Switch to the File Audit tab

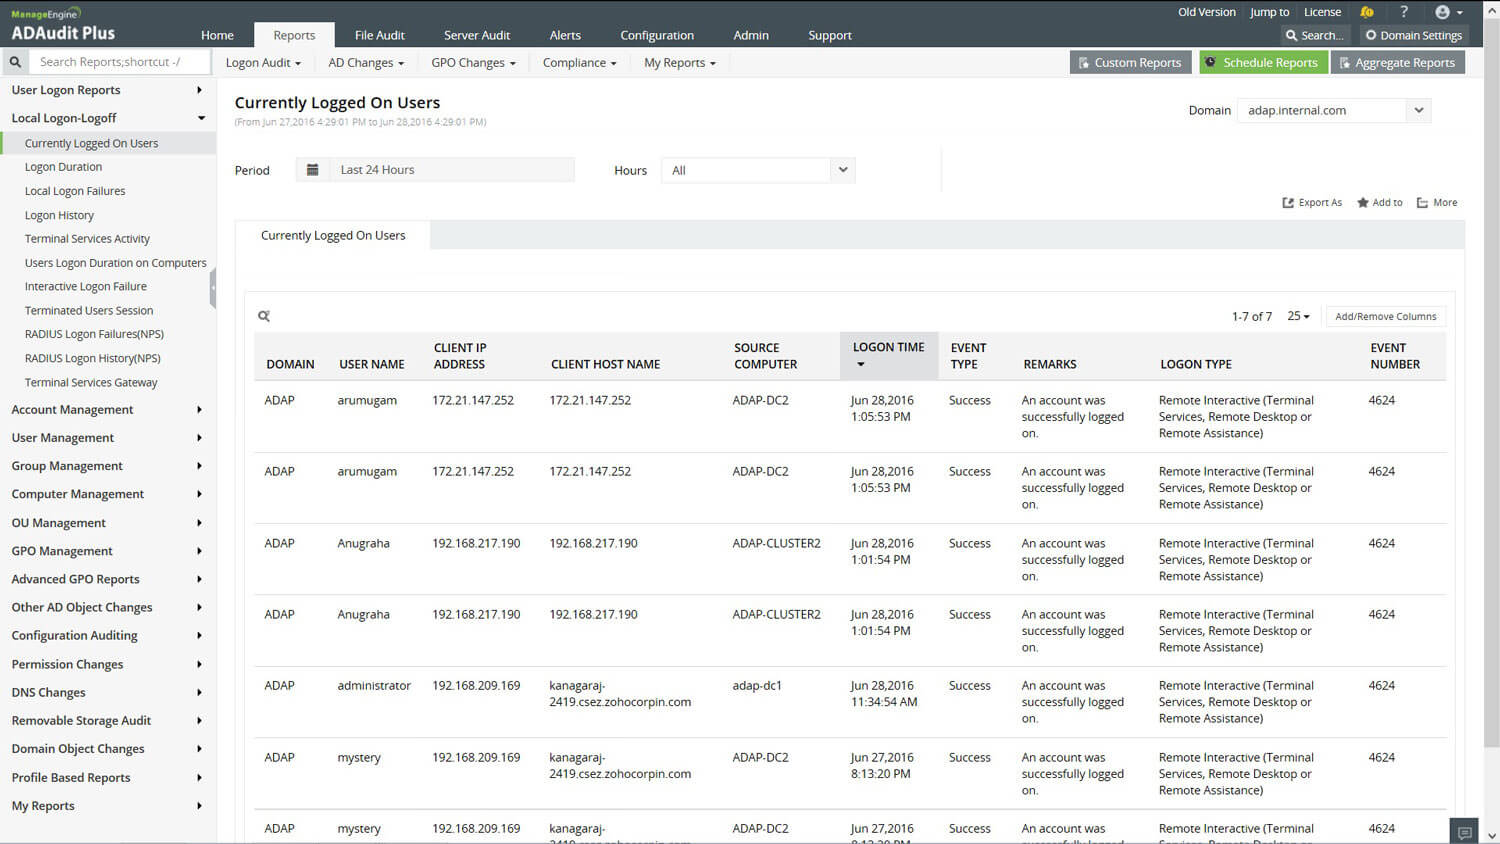point(379,35)
